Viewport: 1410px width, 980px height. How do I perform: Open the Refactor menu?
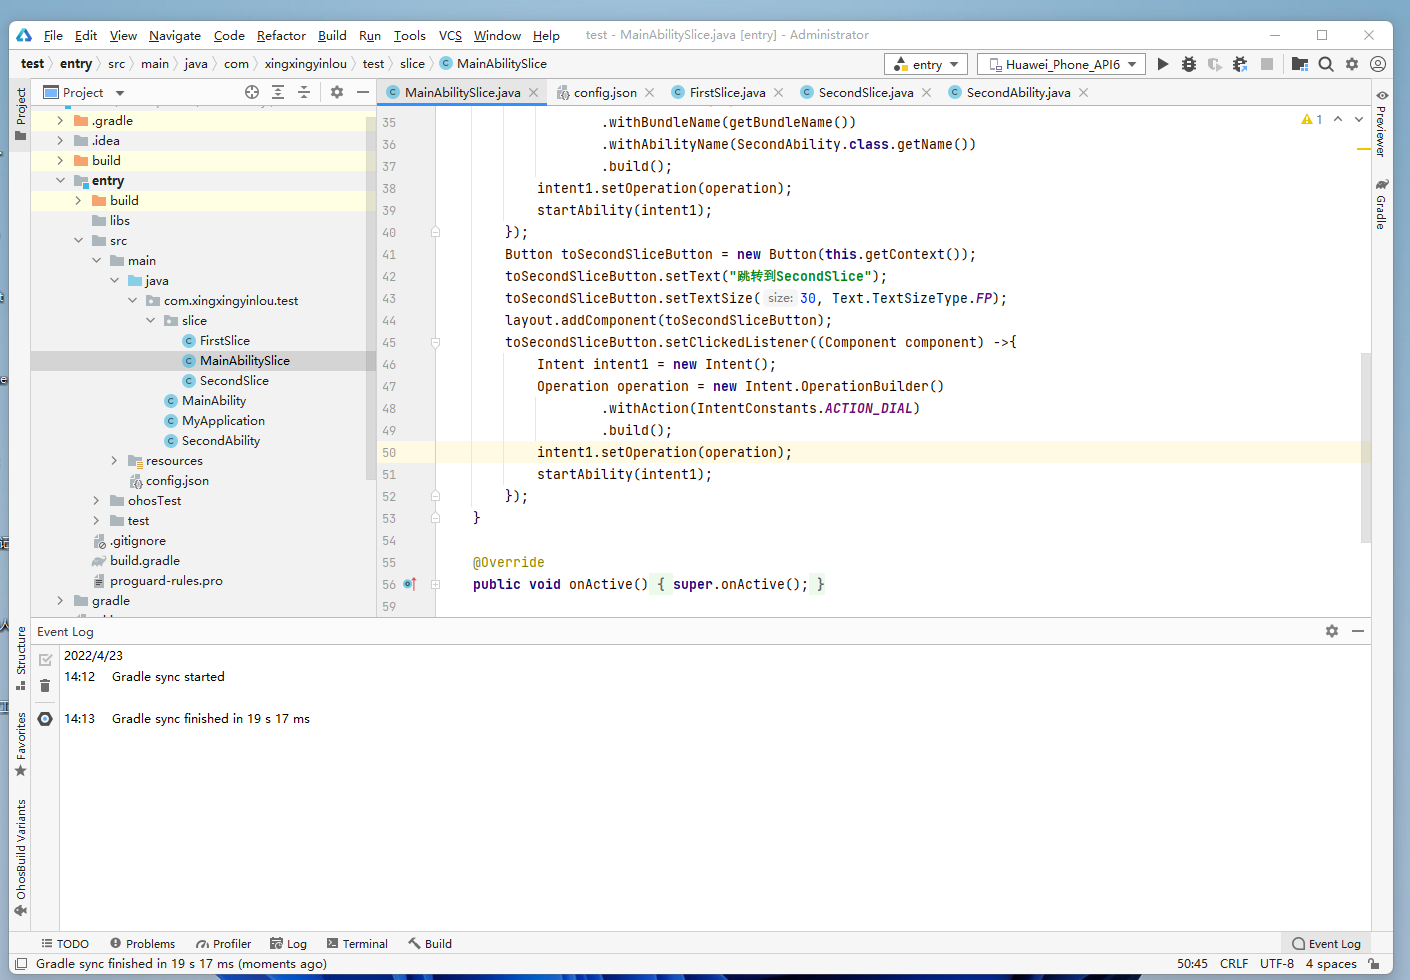[x=281, y=35]
